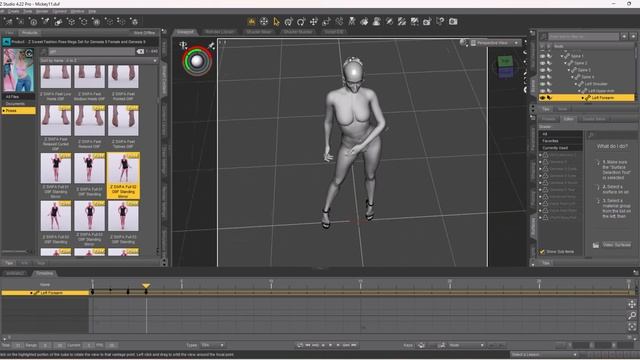
Task: Click the help cursor question-mark toolbar icon
Action: [x=440, y=21]
